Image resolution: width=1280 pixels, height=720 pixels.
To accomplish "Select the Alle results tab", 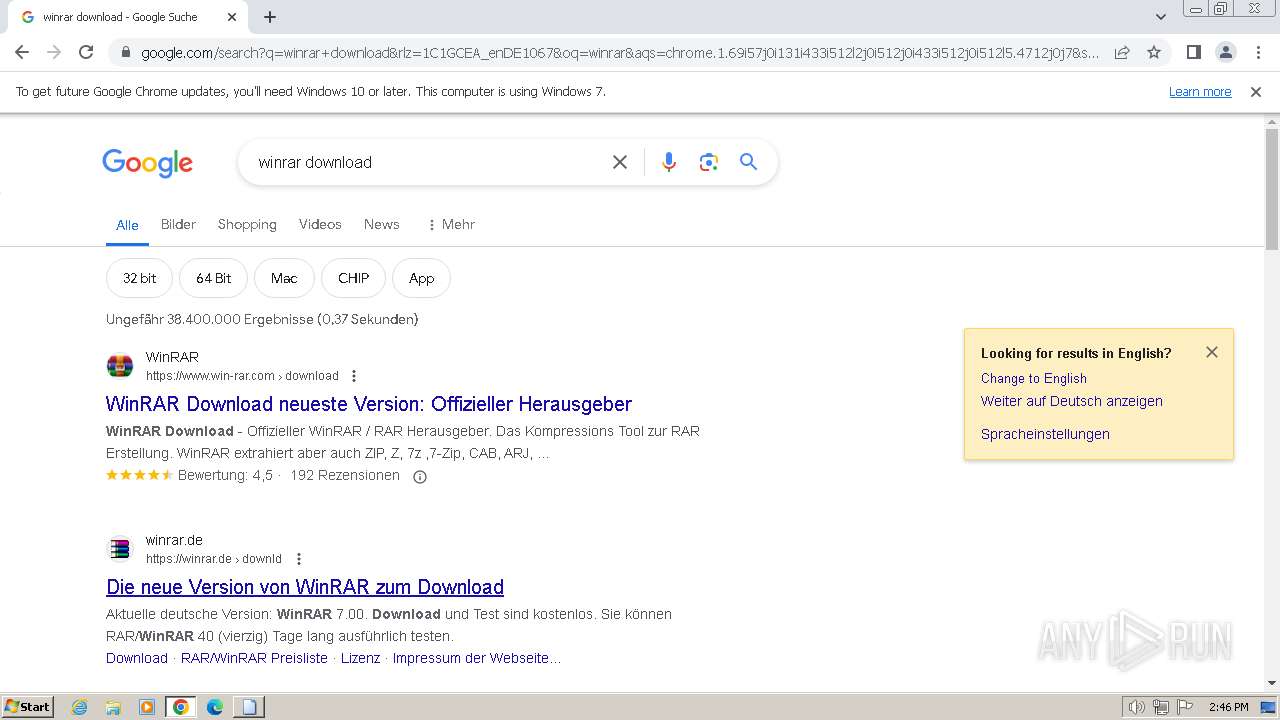I will click(x=127, y=225).
